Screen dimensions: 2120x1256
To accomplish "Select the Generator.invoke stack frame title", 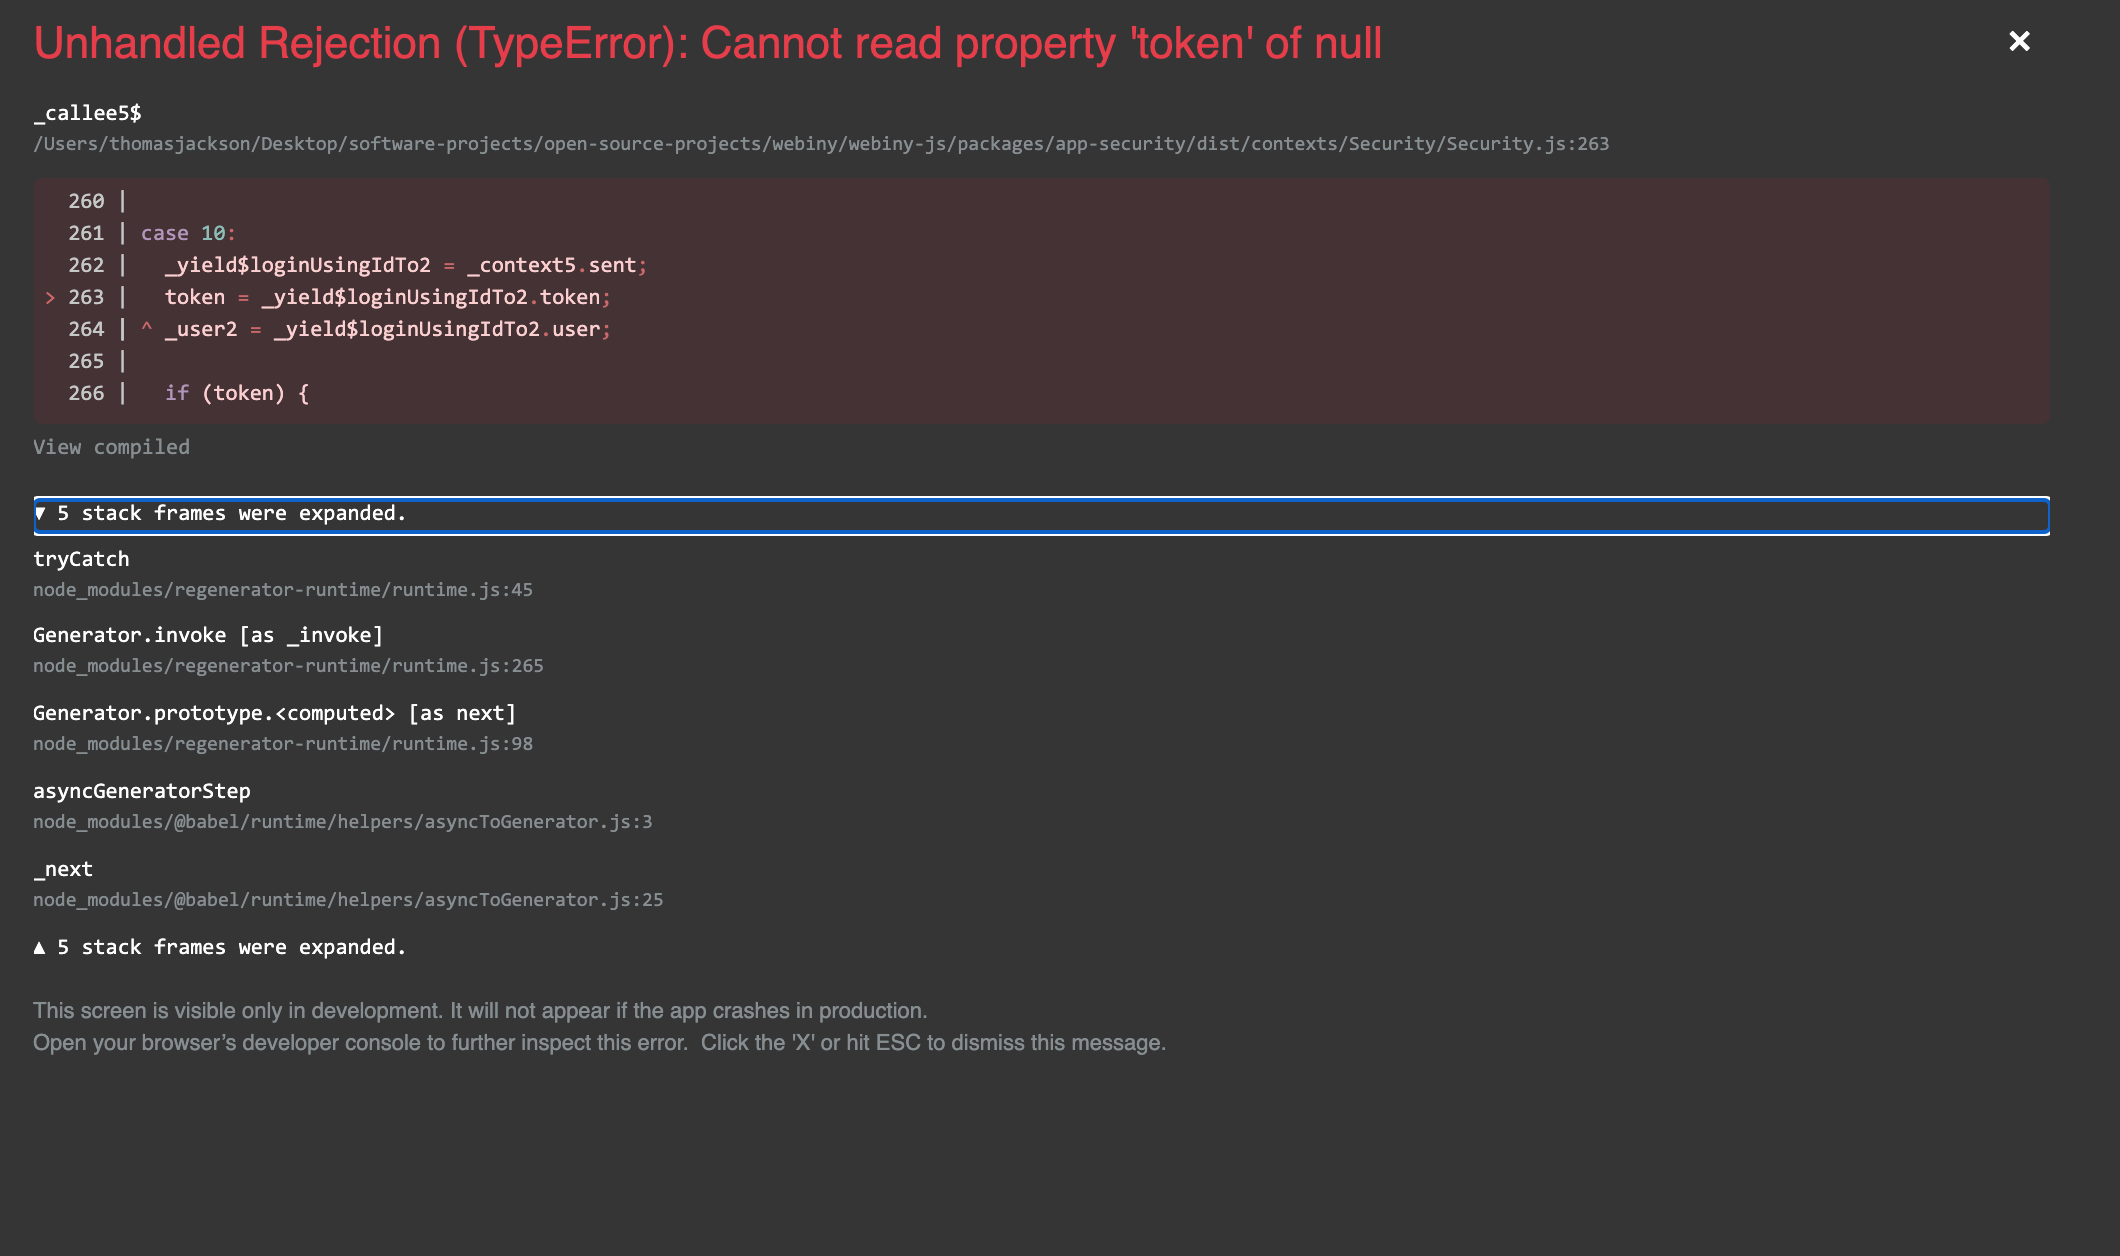I will click(208, 635).
